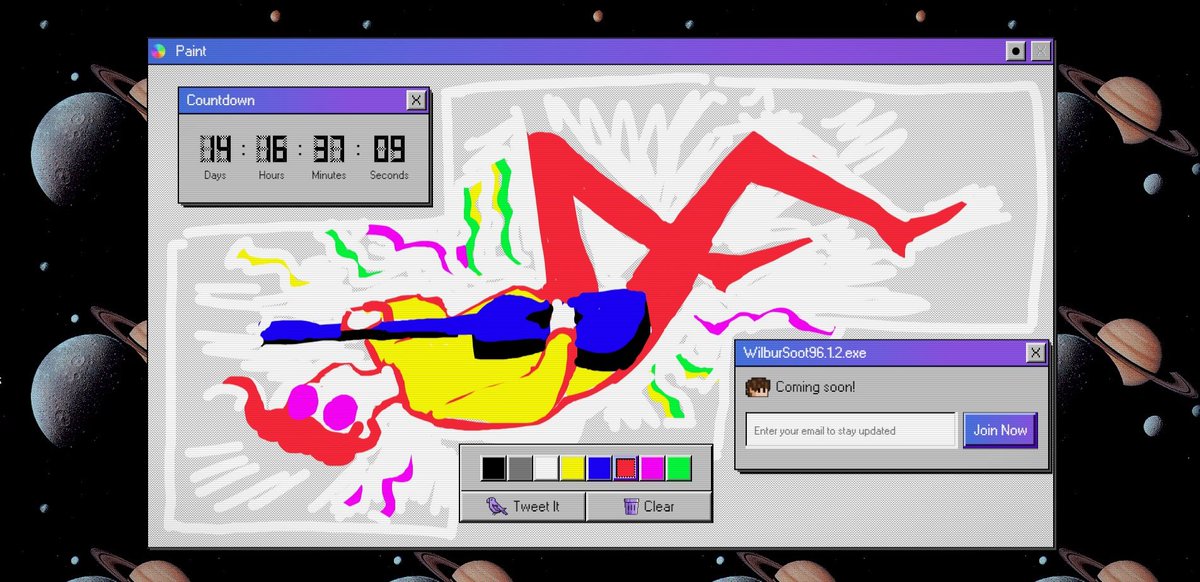Select the black color swatch

[x=493, y=468]
